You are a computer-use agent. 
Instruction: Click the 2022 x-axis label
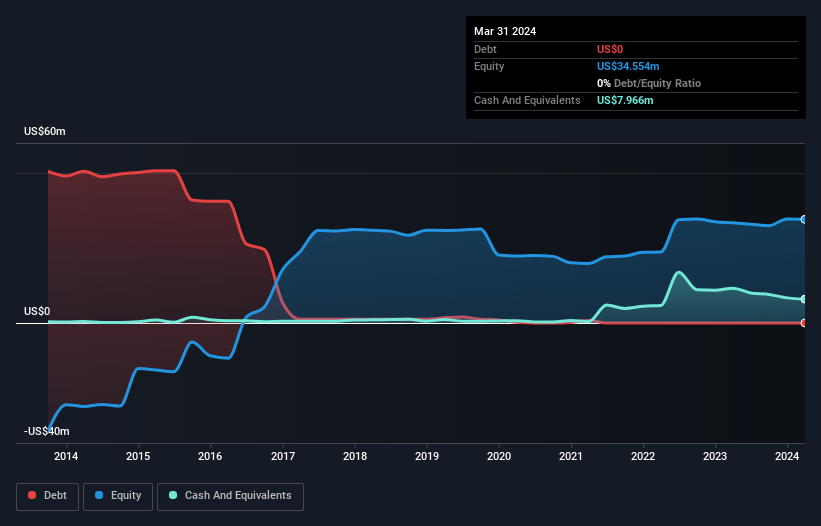(643, 456)
